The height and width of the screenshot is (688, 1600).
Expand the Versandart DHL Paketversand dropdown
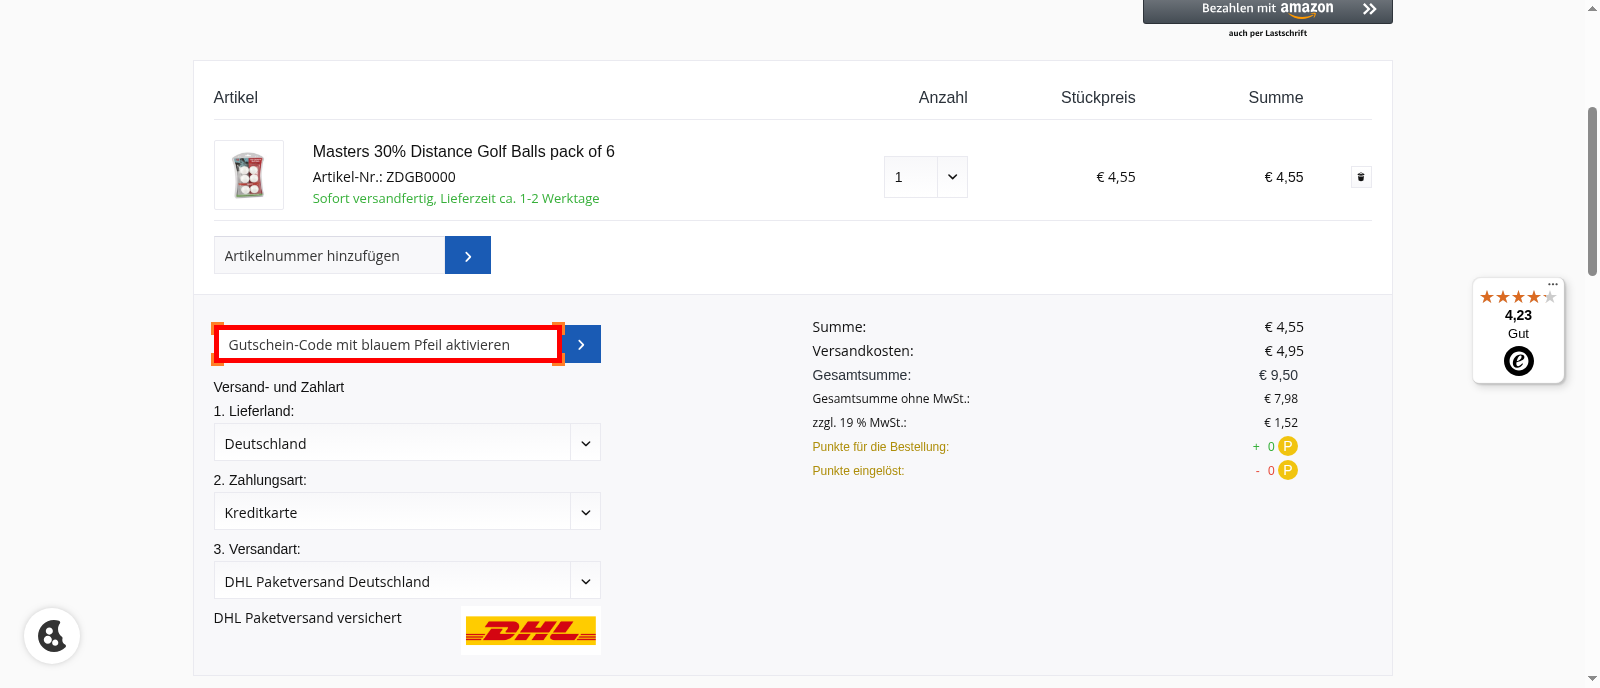click(406, 581)
